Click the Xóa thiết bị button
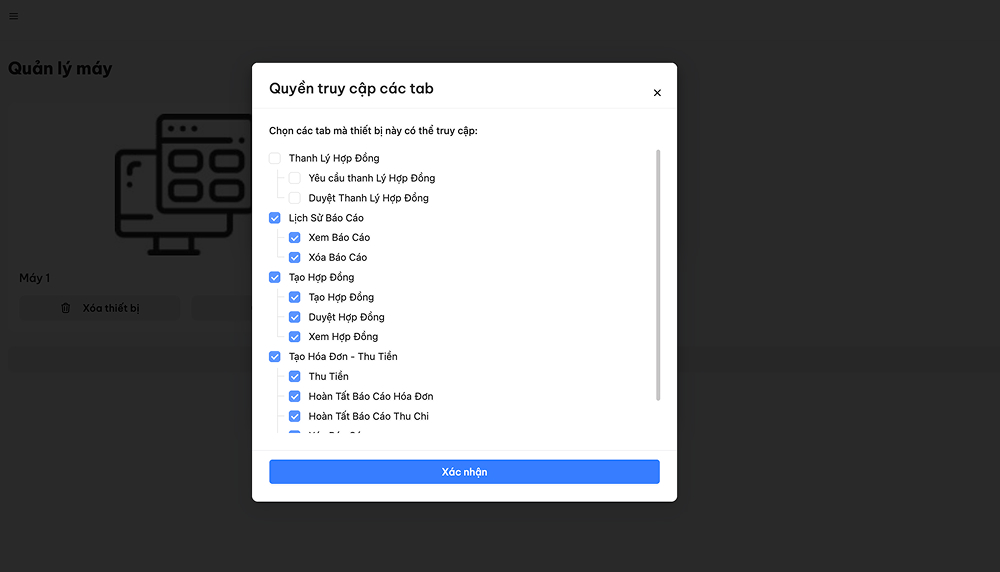Image resolution: width=1000 pixels, height=572 pixels. [99, 308]
